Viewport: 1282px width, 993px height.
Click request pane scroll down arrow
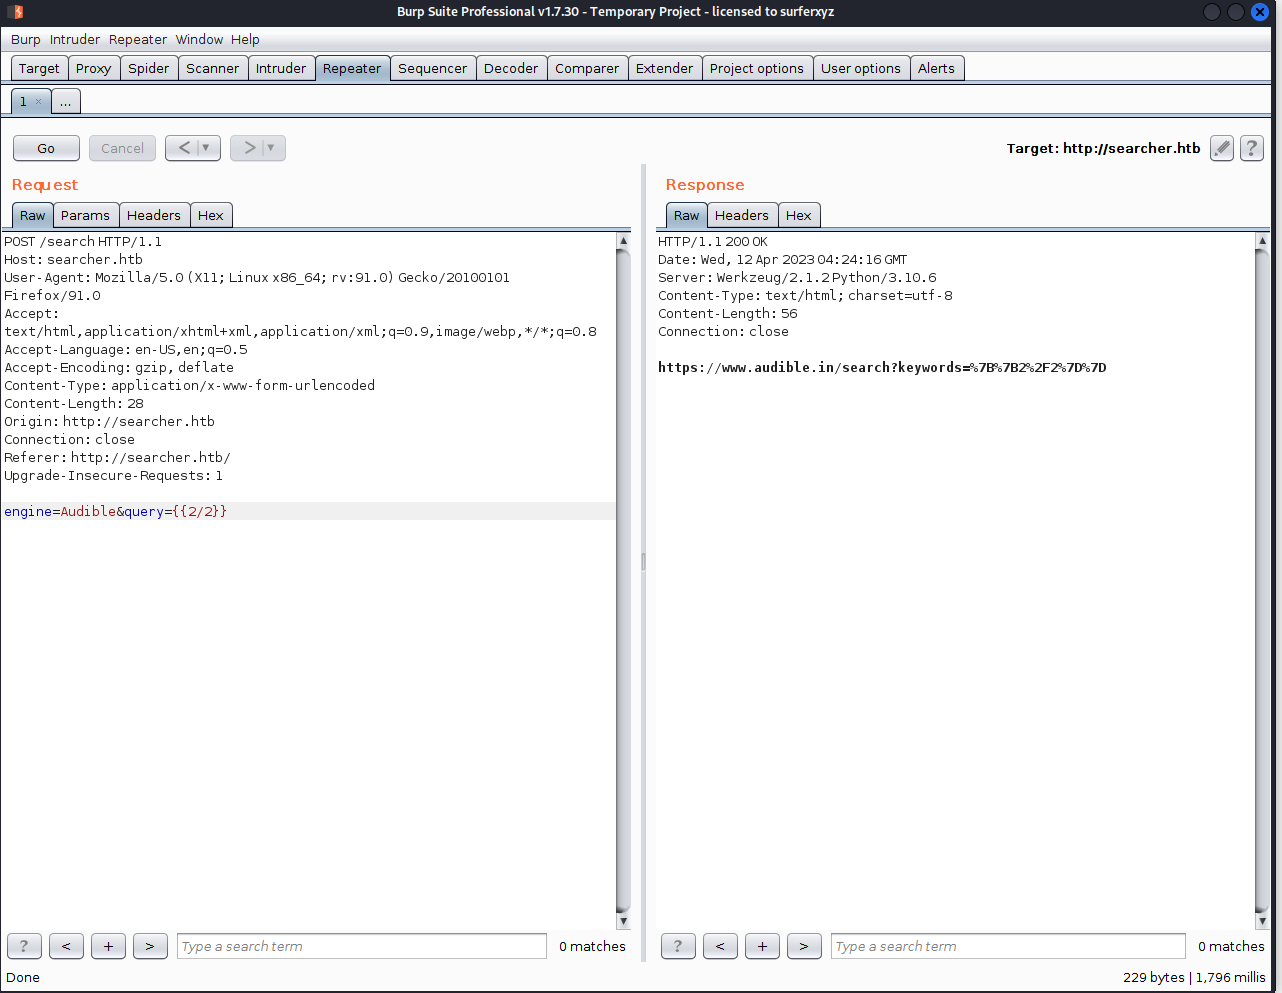click(x=623, y=921)
